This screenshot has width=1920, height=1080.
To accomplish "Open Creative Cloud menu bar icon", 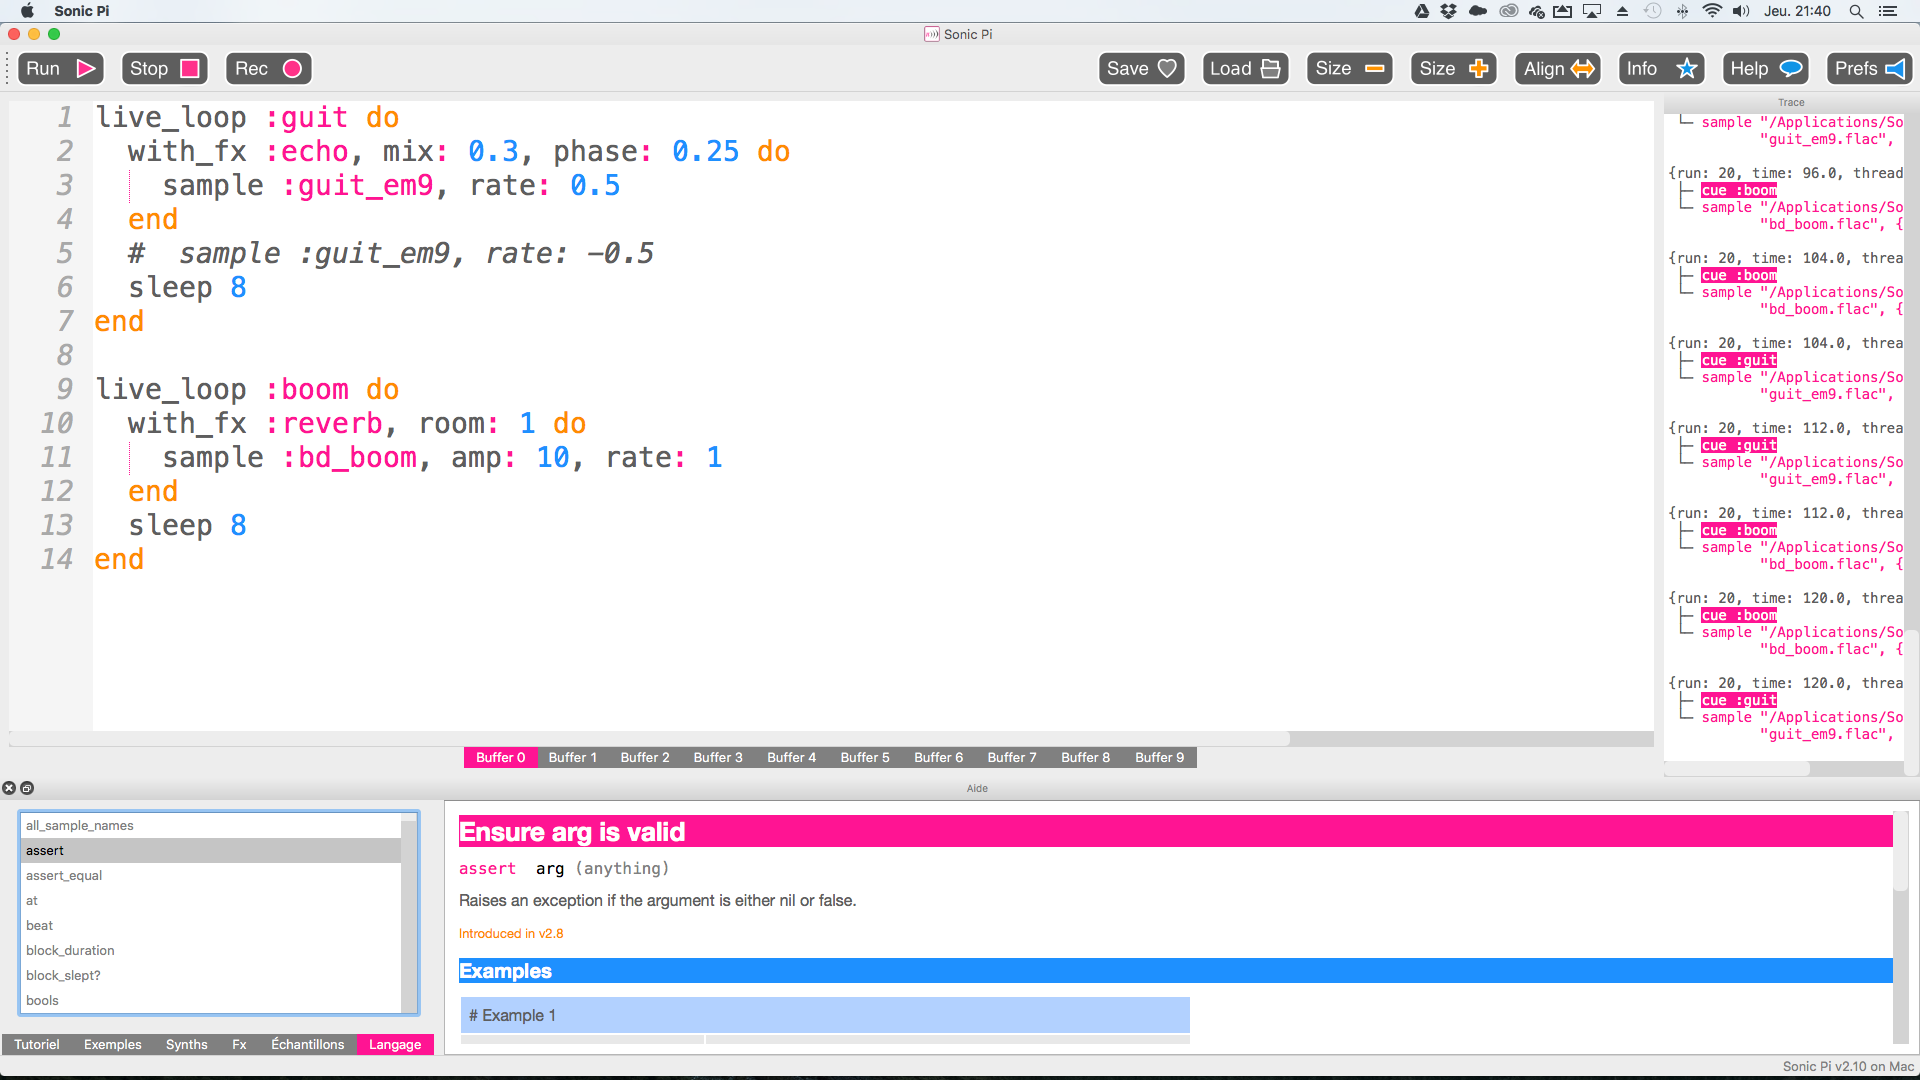I will 1509,11.
